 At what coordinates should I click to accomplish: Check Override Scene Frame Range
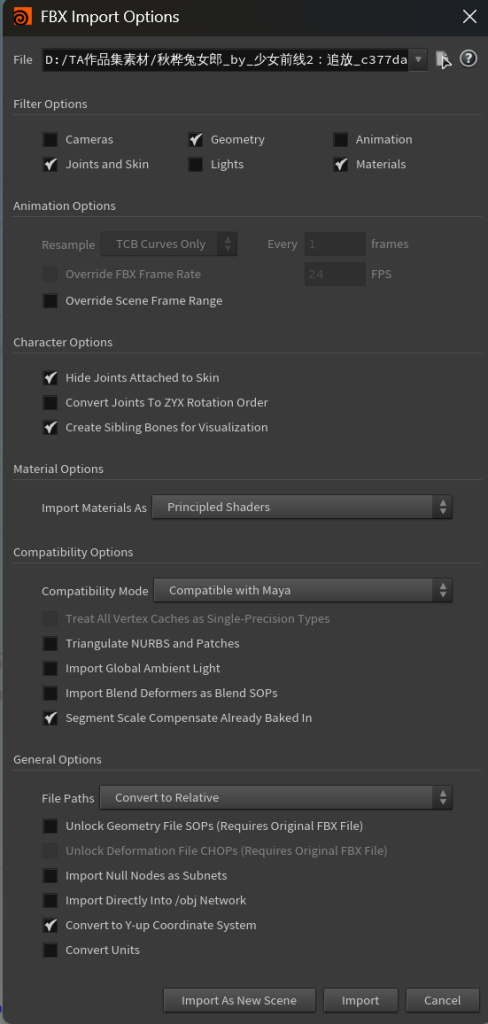coord(50,301)
